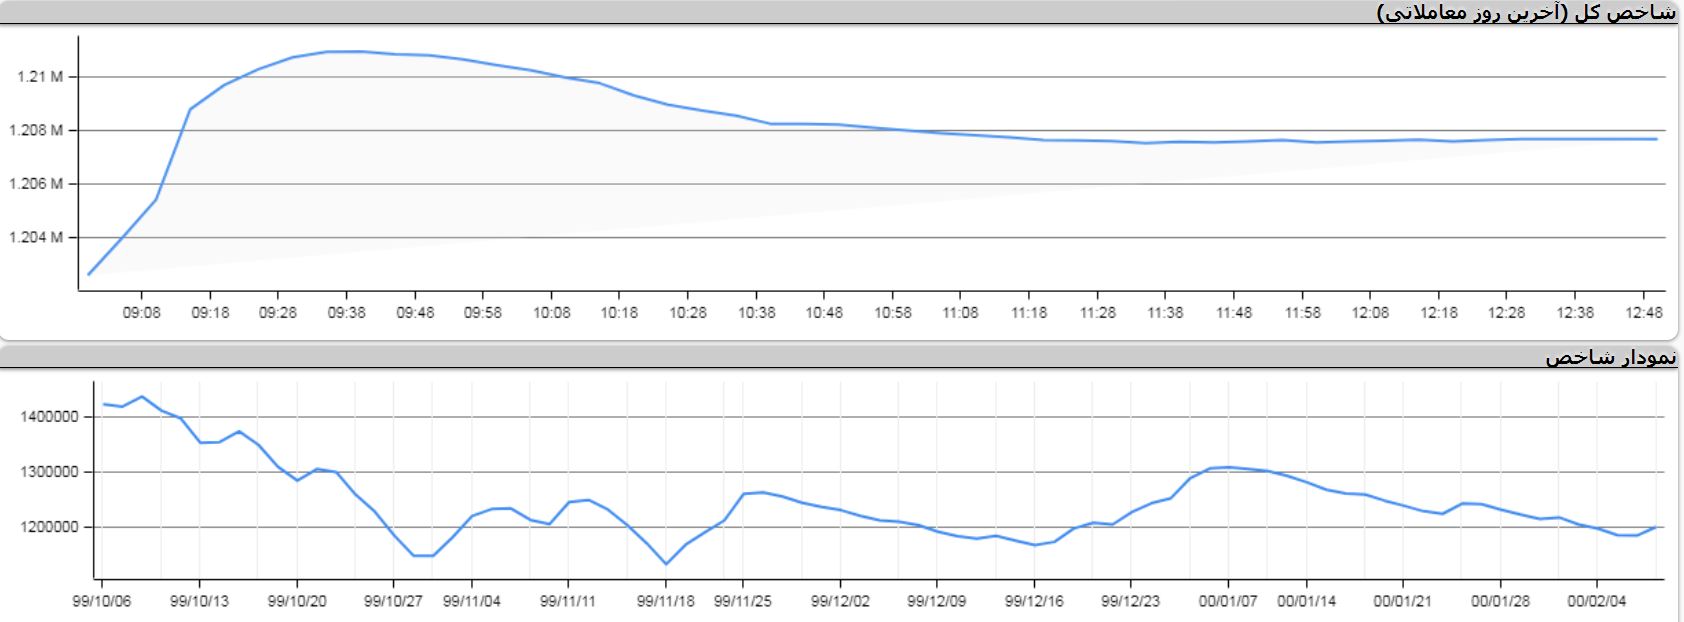
Task: Click the intraday line's peak near 09:38
Action: pyautogui.click(x=345, y=51)
